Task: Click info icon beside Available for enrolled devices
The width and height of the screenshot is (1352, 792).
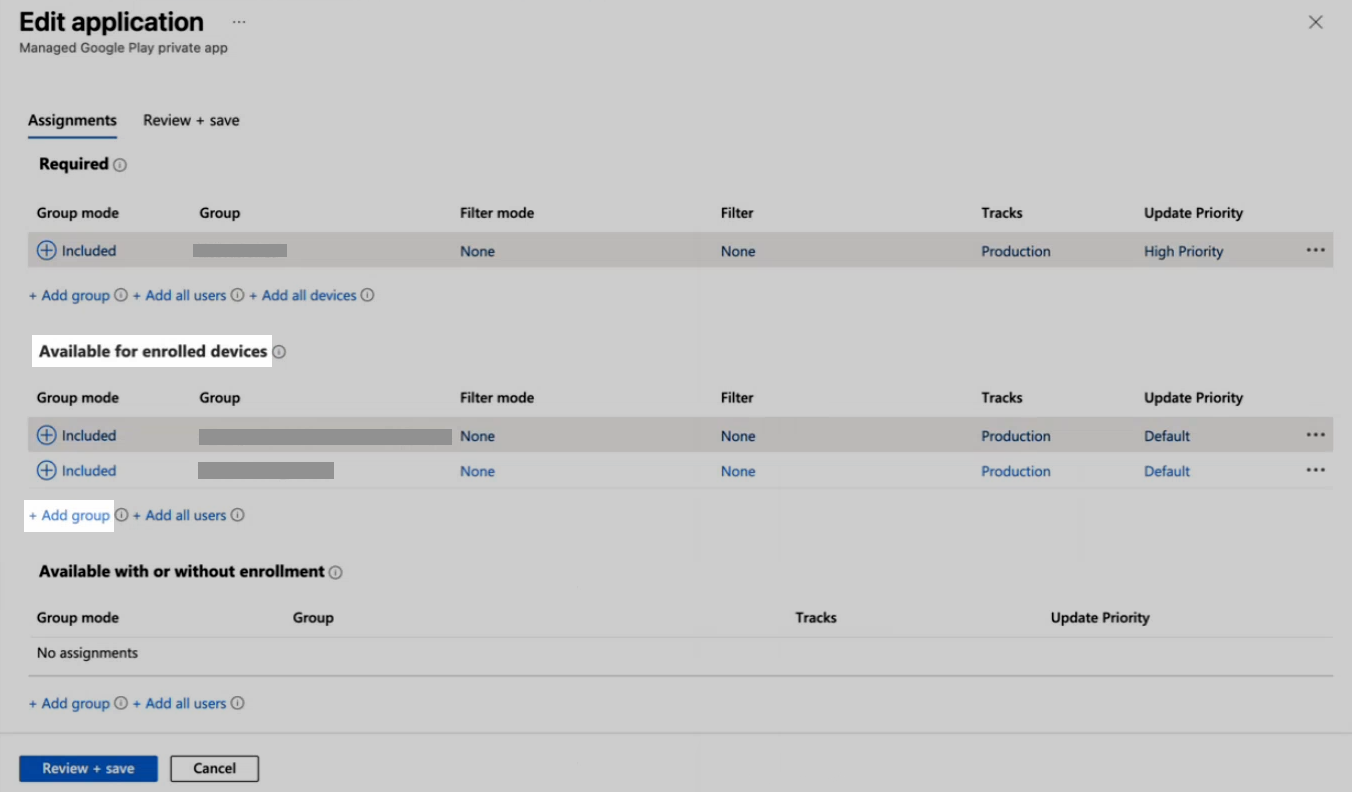Action: coord(279,352)
